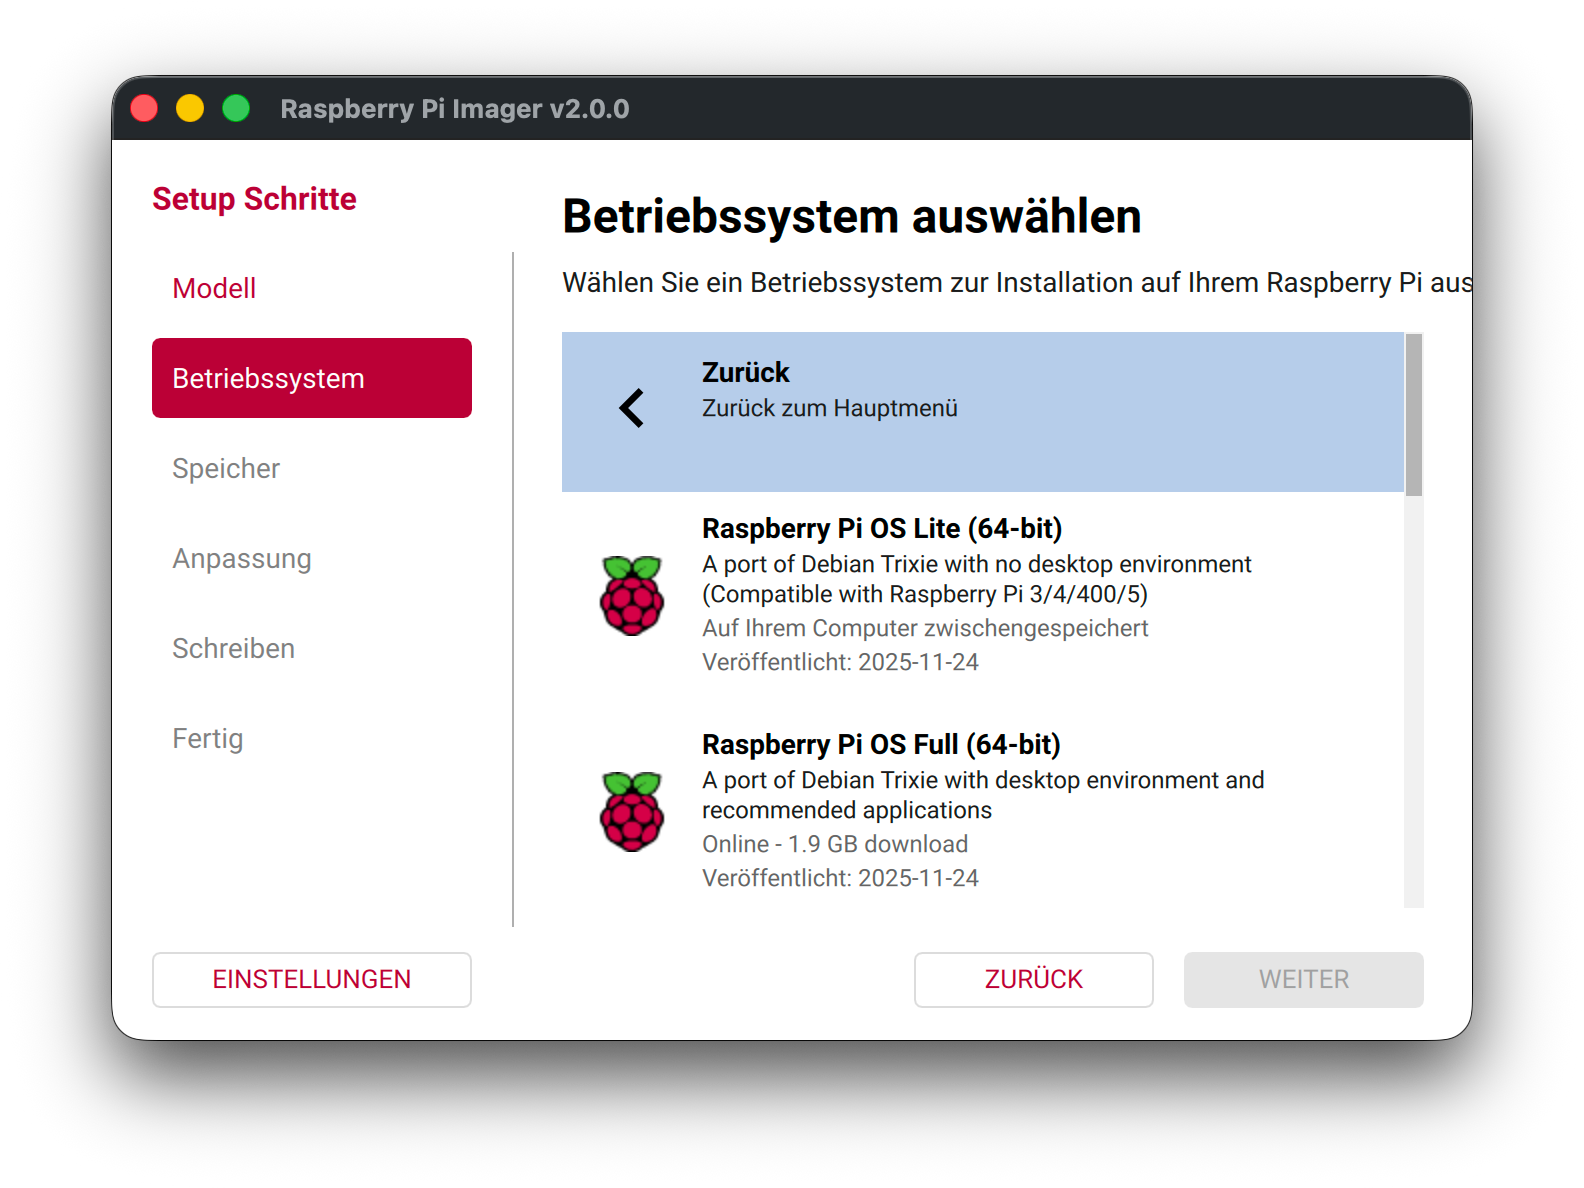Open EINSTELLUNGEN settings button

click(x=311, y=979)
